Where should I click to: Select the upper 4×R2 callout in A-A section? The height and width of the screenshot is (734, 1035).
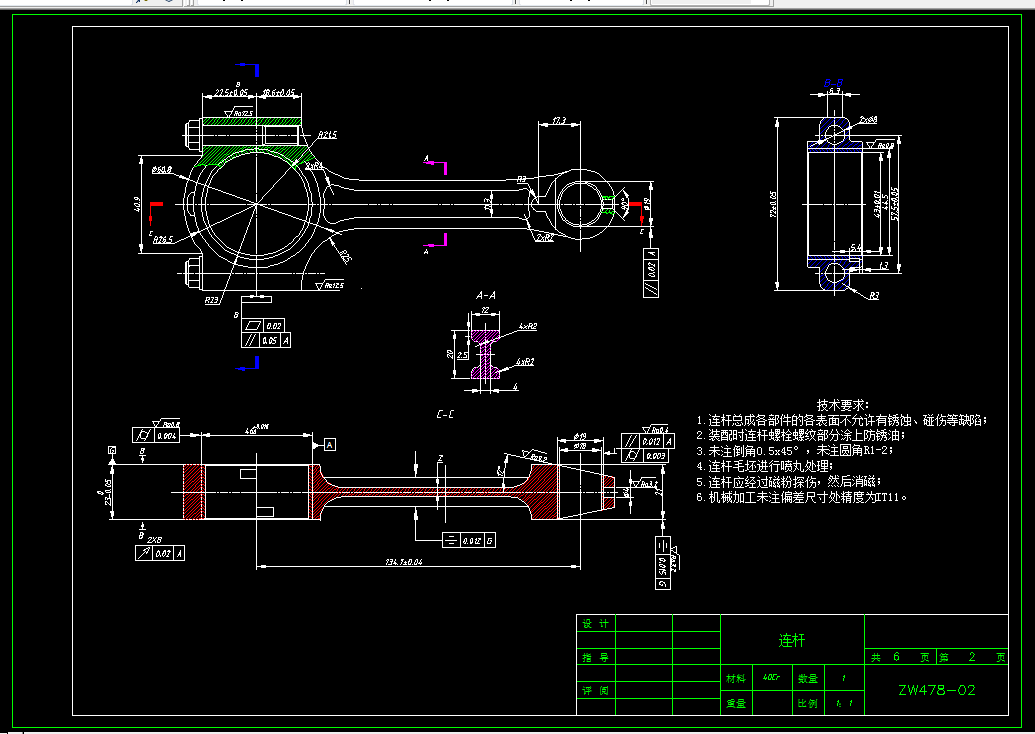coord(527,327)
